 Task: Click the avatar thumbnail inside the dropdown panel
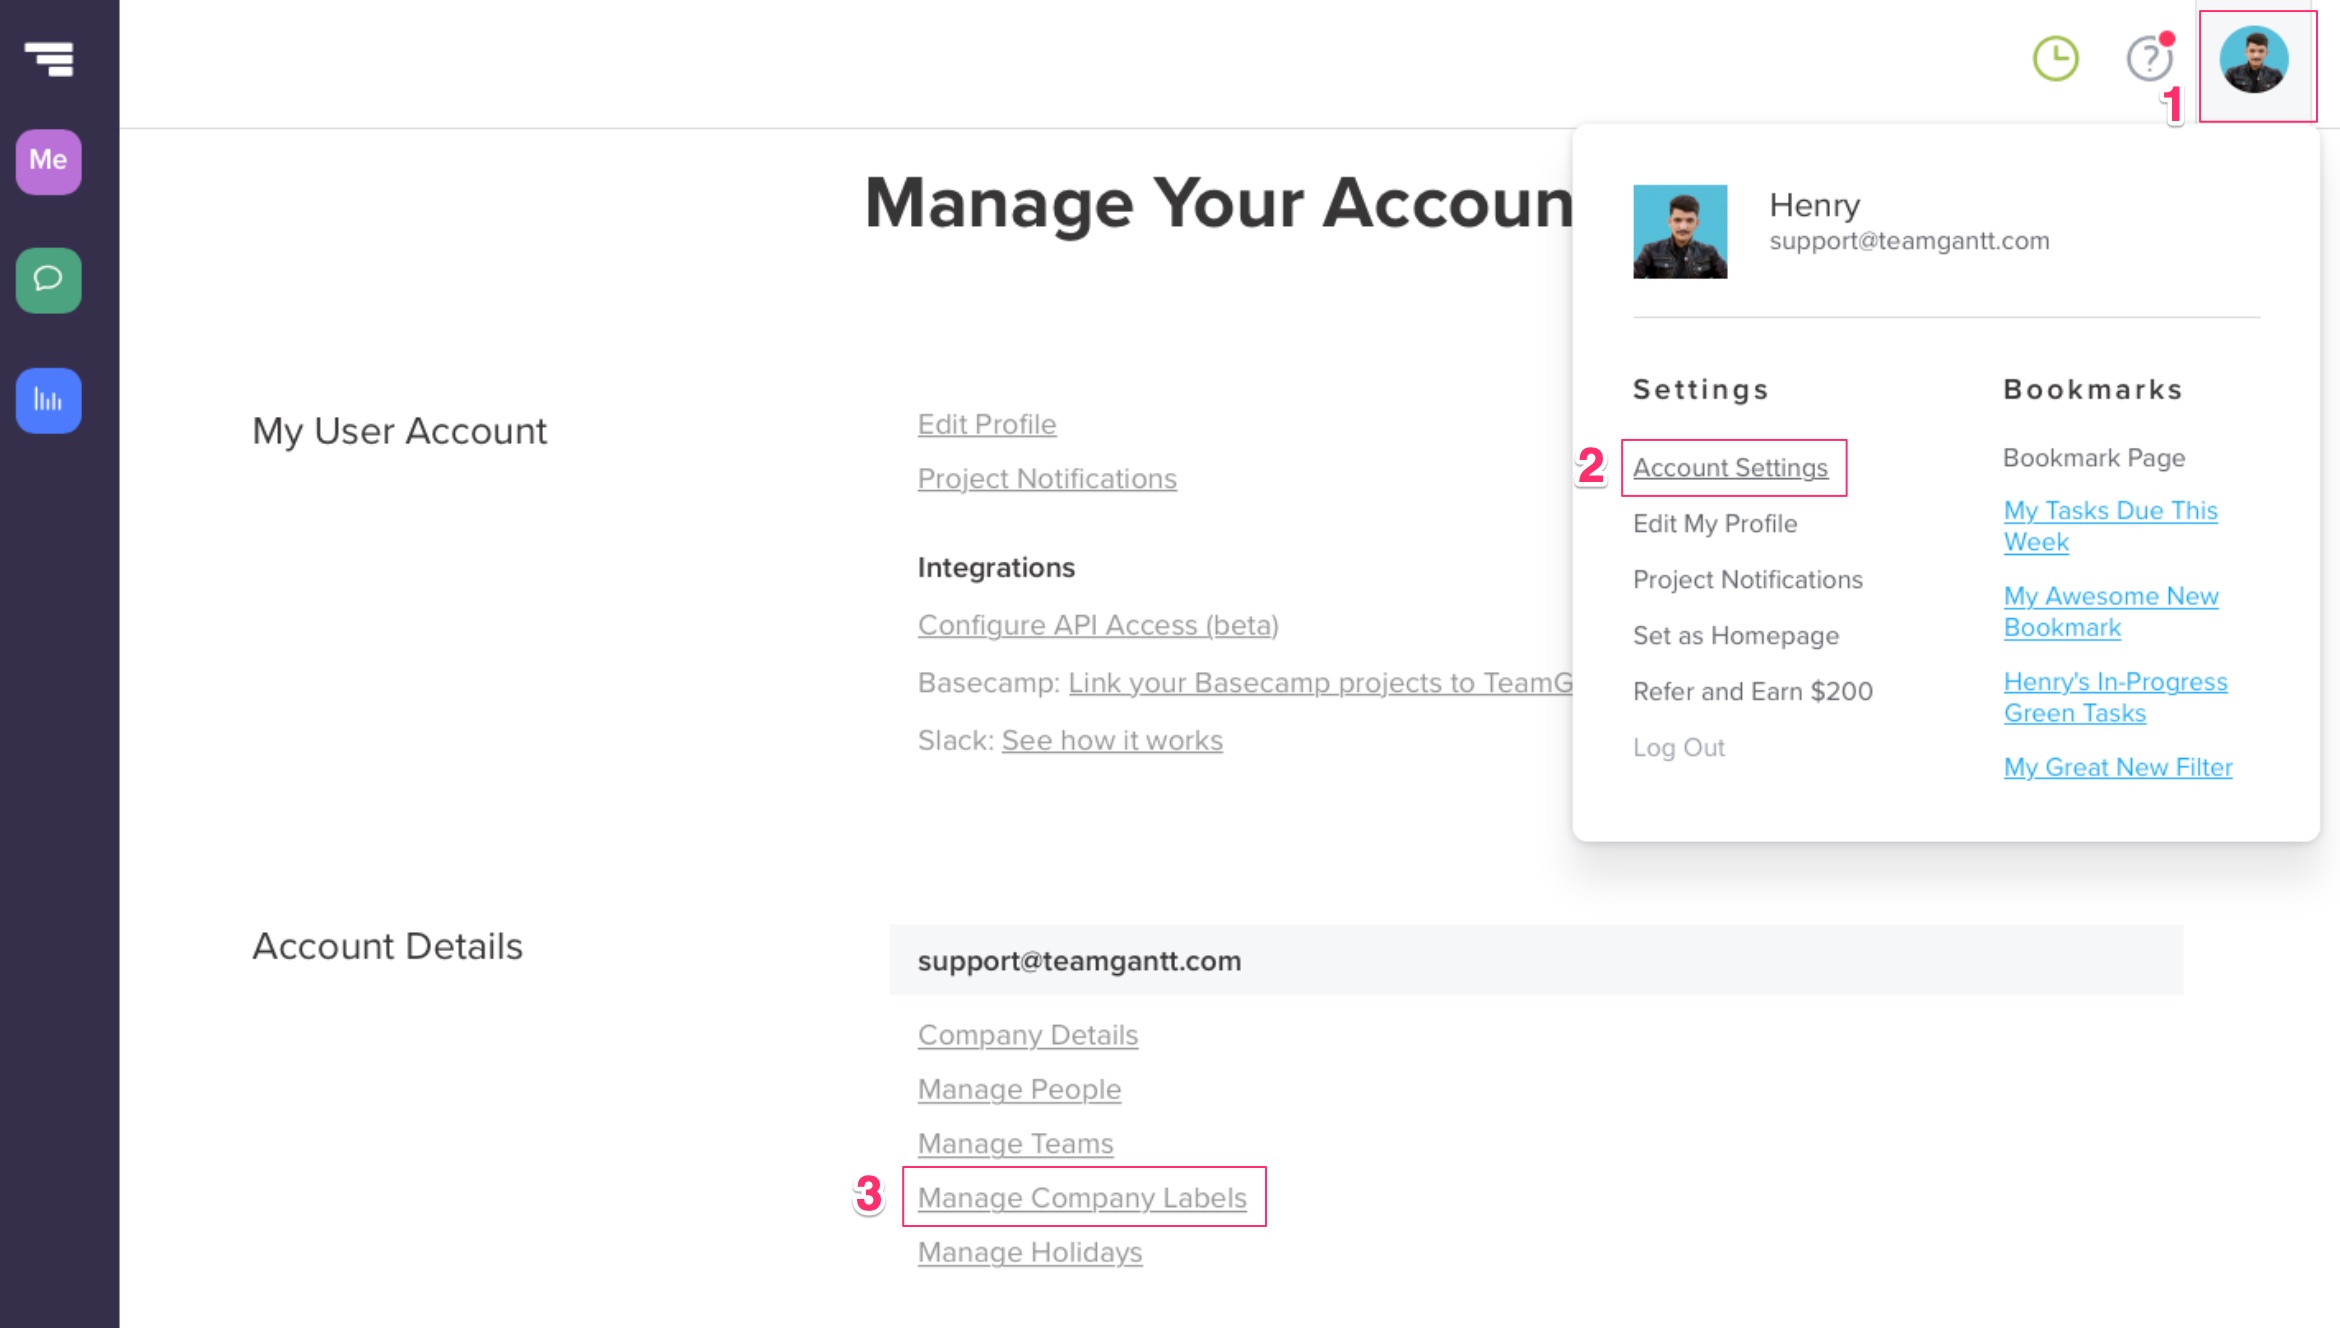1680,231
